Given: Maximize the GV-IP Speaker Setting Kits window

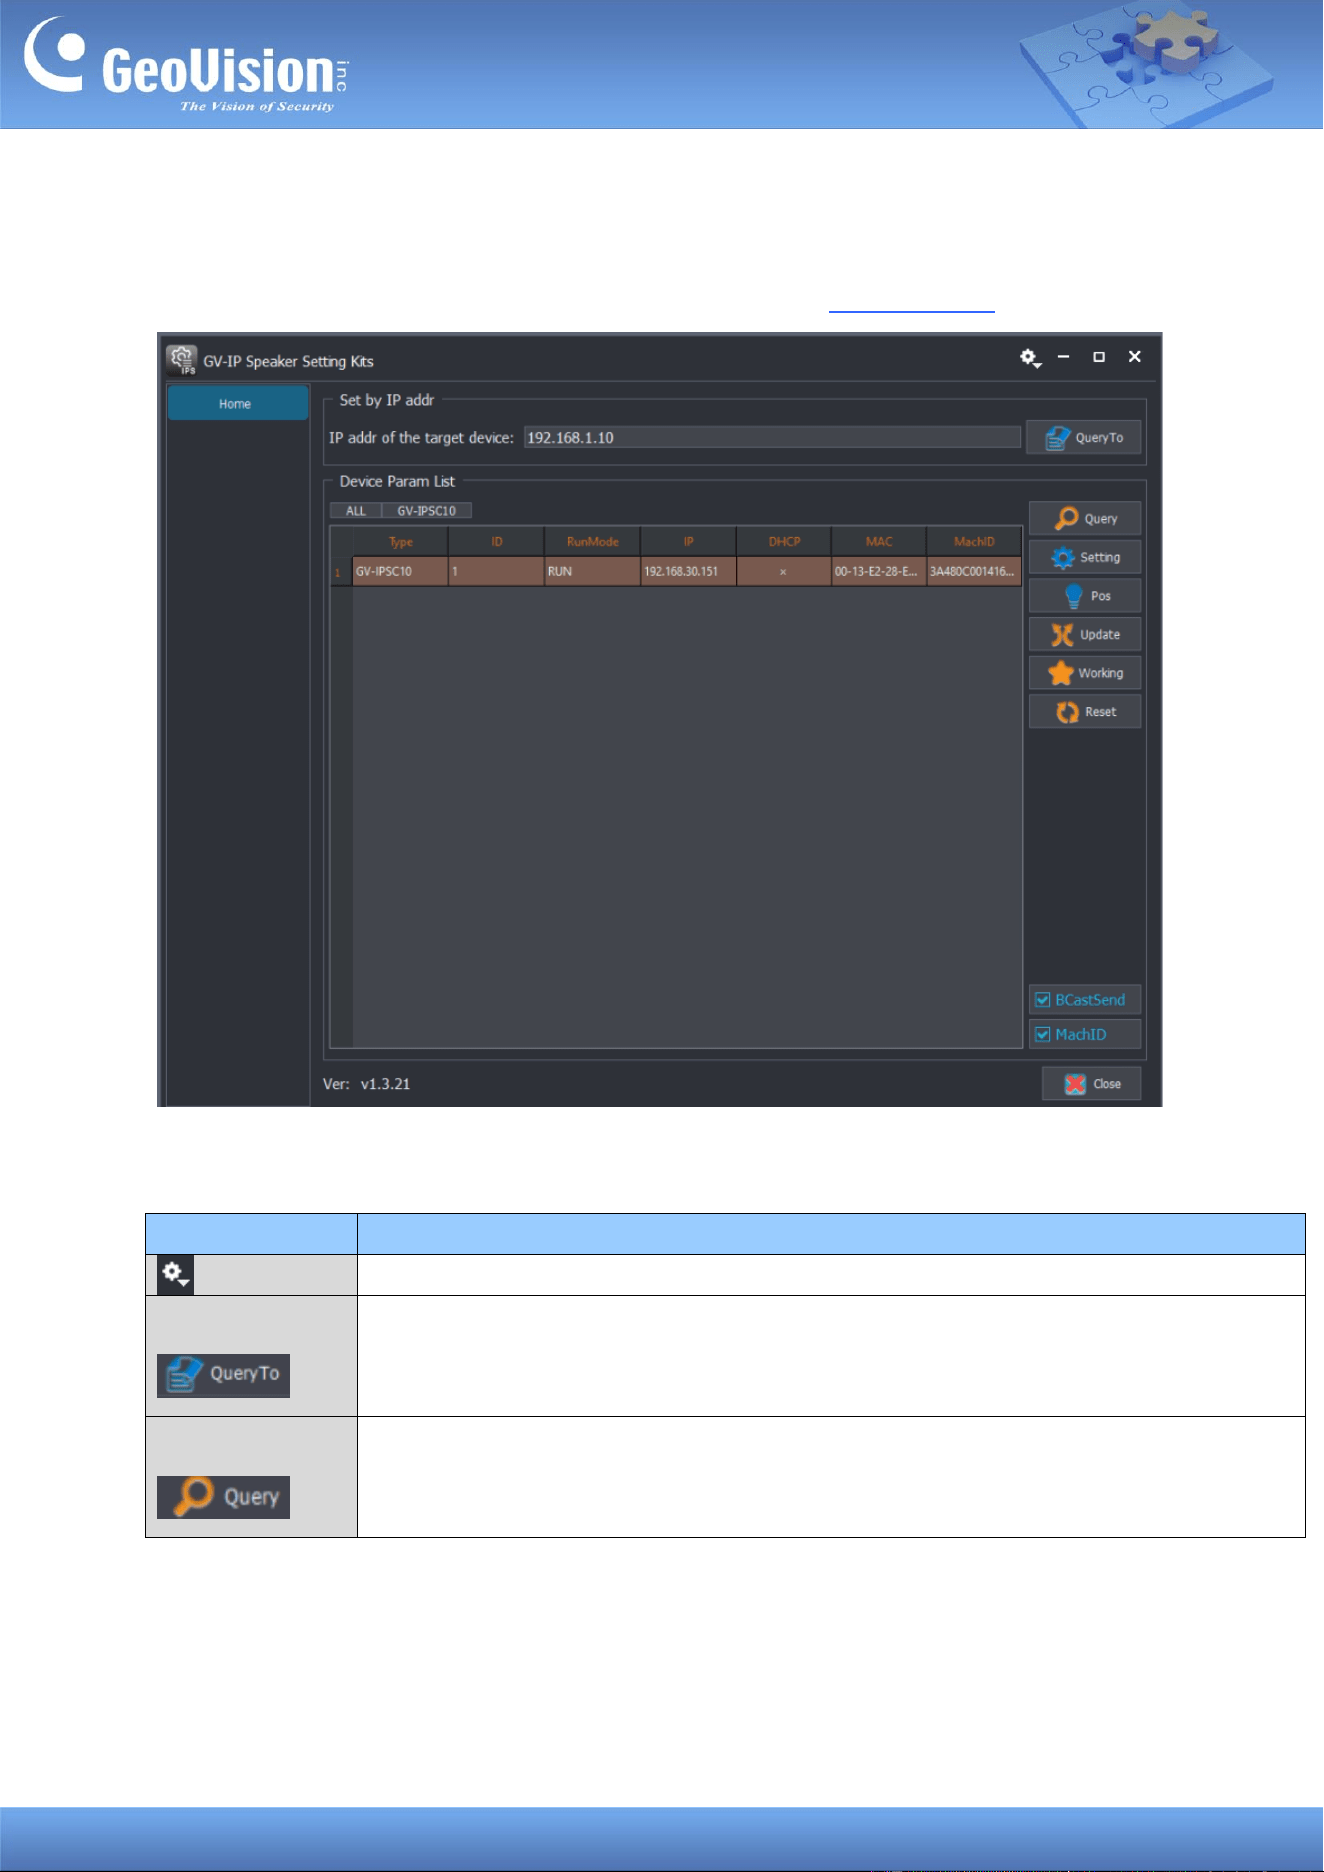Looking at the screenshot, I should coord(1099,357).
